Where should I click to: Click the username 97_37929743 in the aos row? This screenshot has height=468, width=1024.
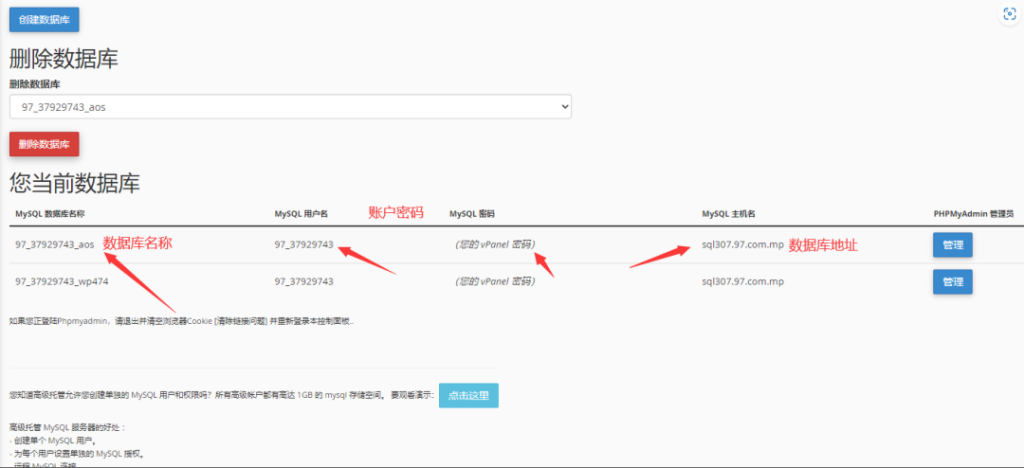point(304,244)
